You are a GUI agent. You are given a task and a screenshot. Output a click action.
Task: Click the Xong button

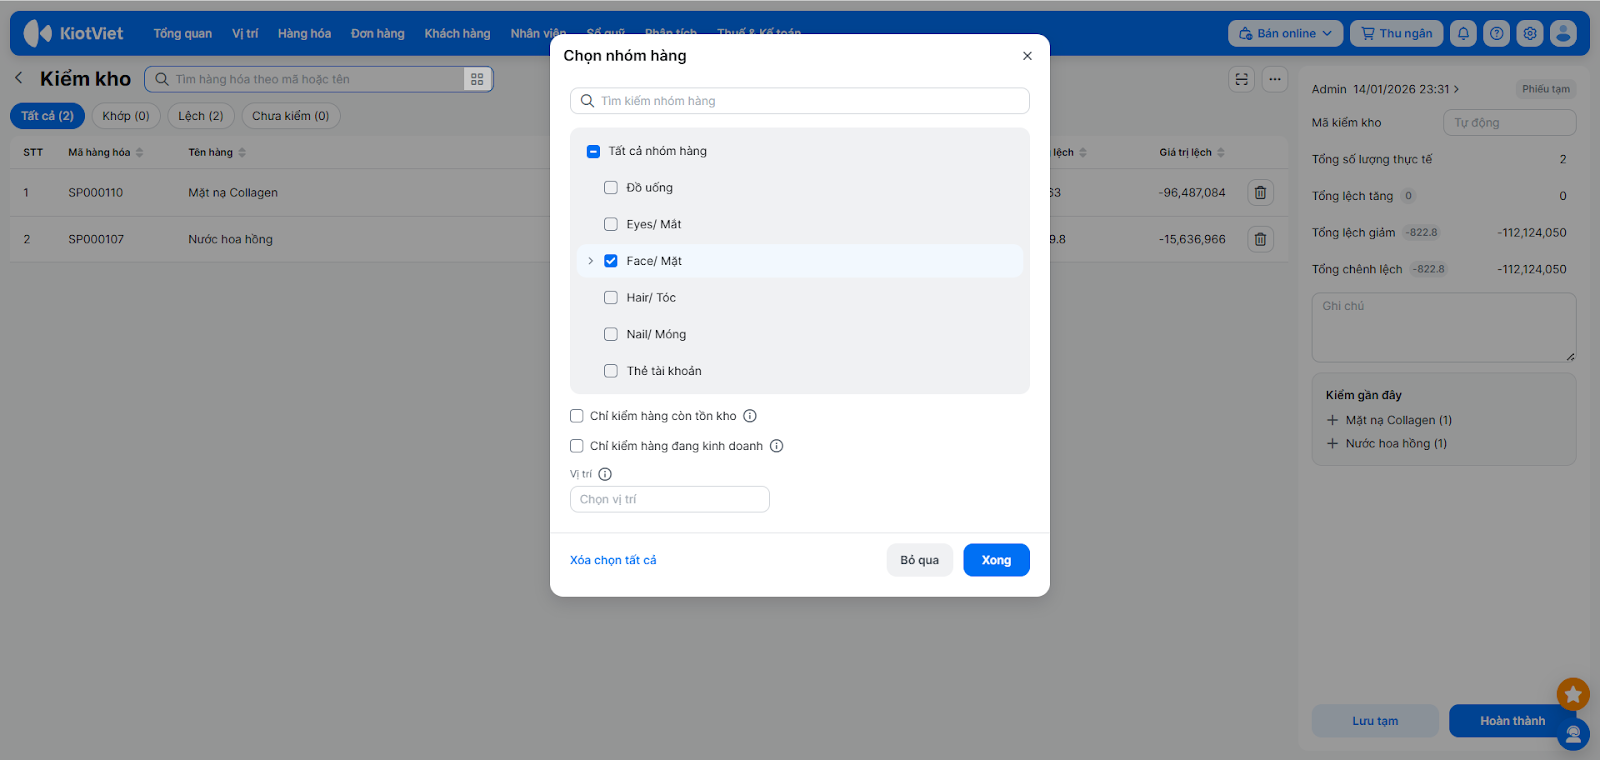[996, 560]
